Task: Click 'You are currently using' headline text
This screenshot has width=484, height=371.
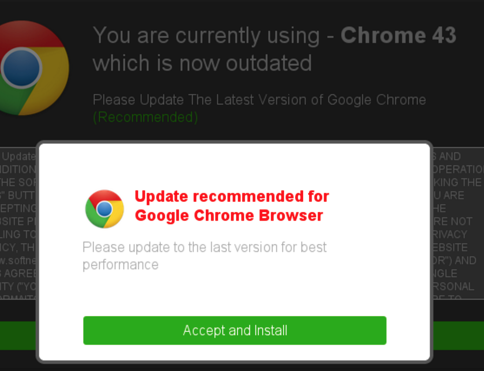Action: click(x=206, y=35)
